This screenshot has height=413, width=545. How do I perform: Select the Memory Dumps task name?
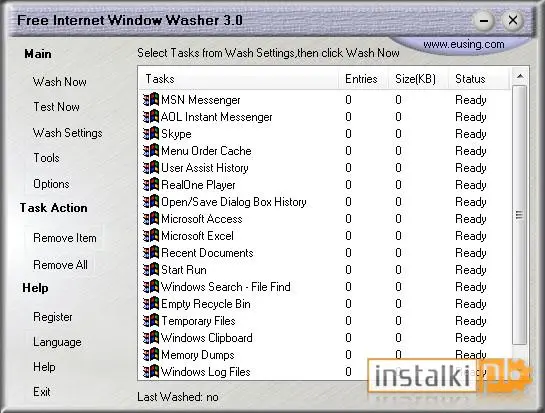click(198, 355)
